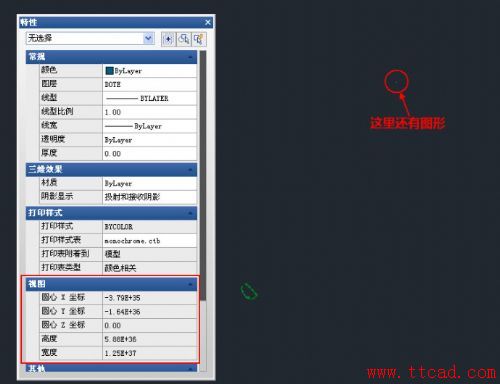Click the 阴影显示 property label
Image resolution: width=500 pixels, height=384 pixels.
point(57,196)
